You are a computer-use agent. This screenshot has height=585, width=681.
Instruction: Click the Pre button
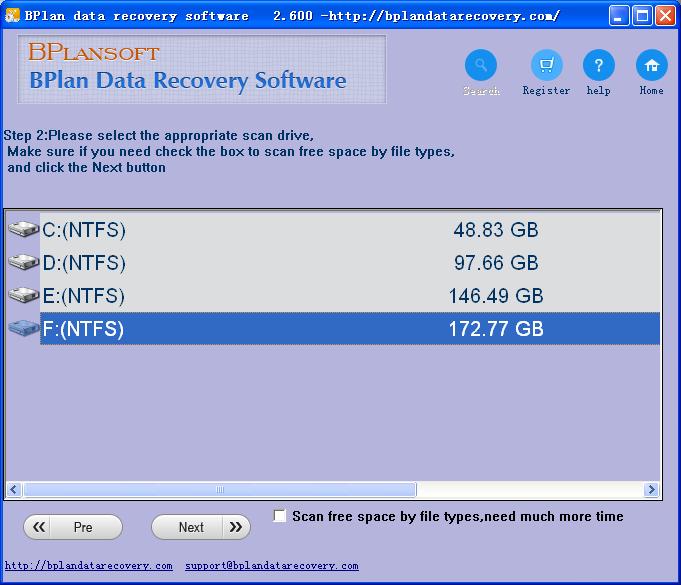[x=73, y=527]
